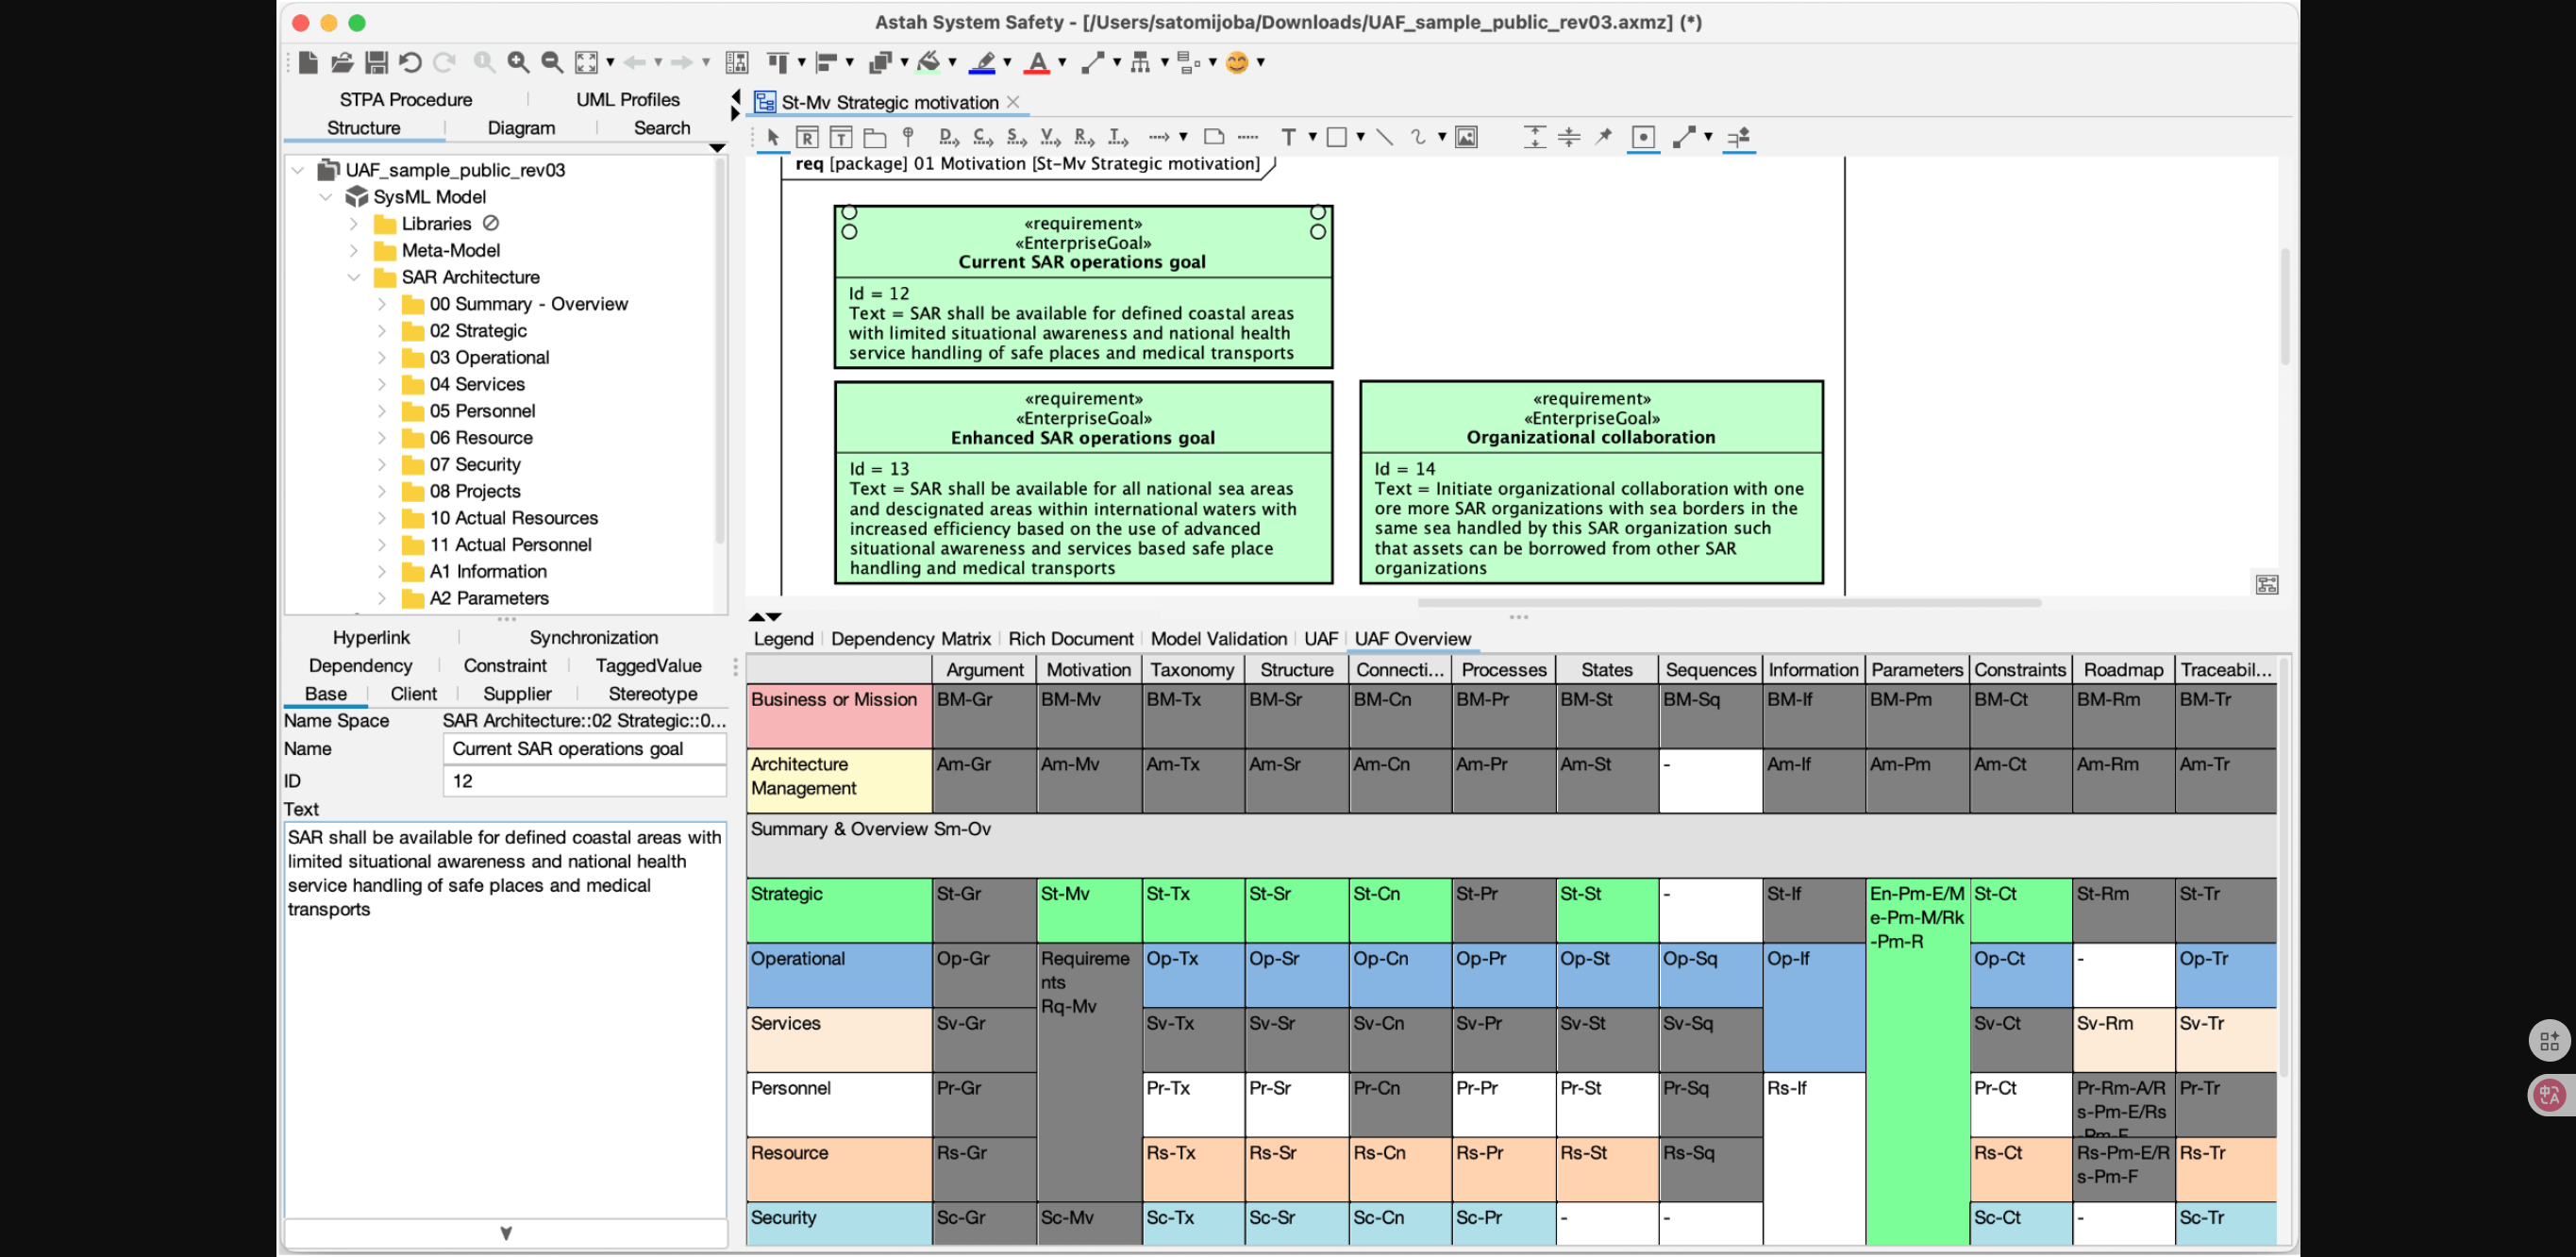Select the Package tool in diagram palette
The width and height of the screenshot is (2576, 1257).
875,137
